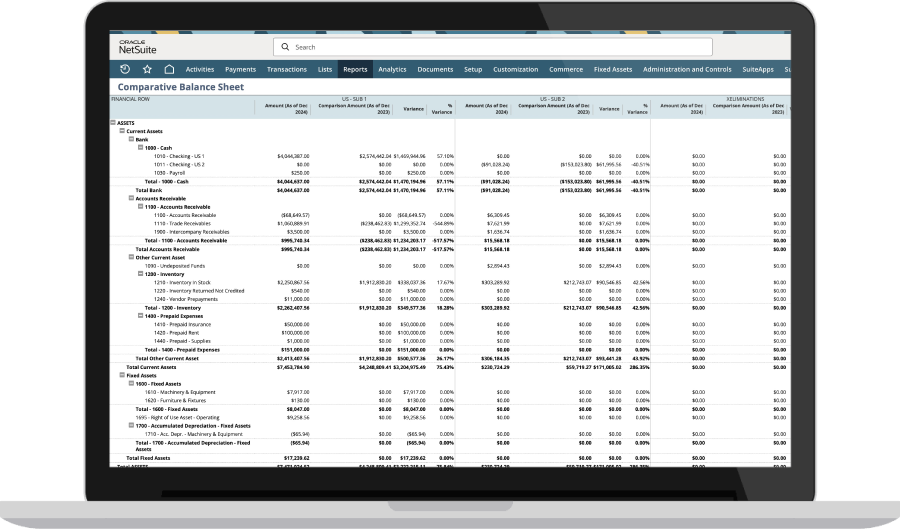Viewport: 900px width, 529px height.
Task: Open the Transactions menu
Action: point(286,69)
